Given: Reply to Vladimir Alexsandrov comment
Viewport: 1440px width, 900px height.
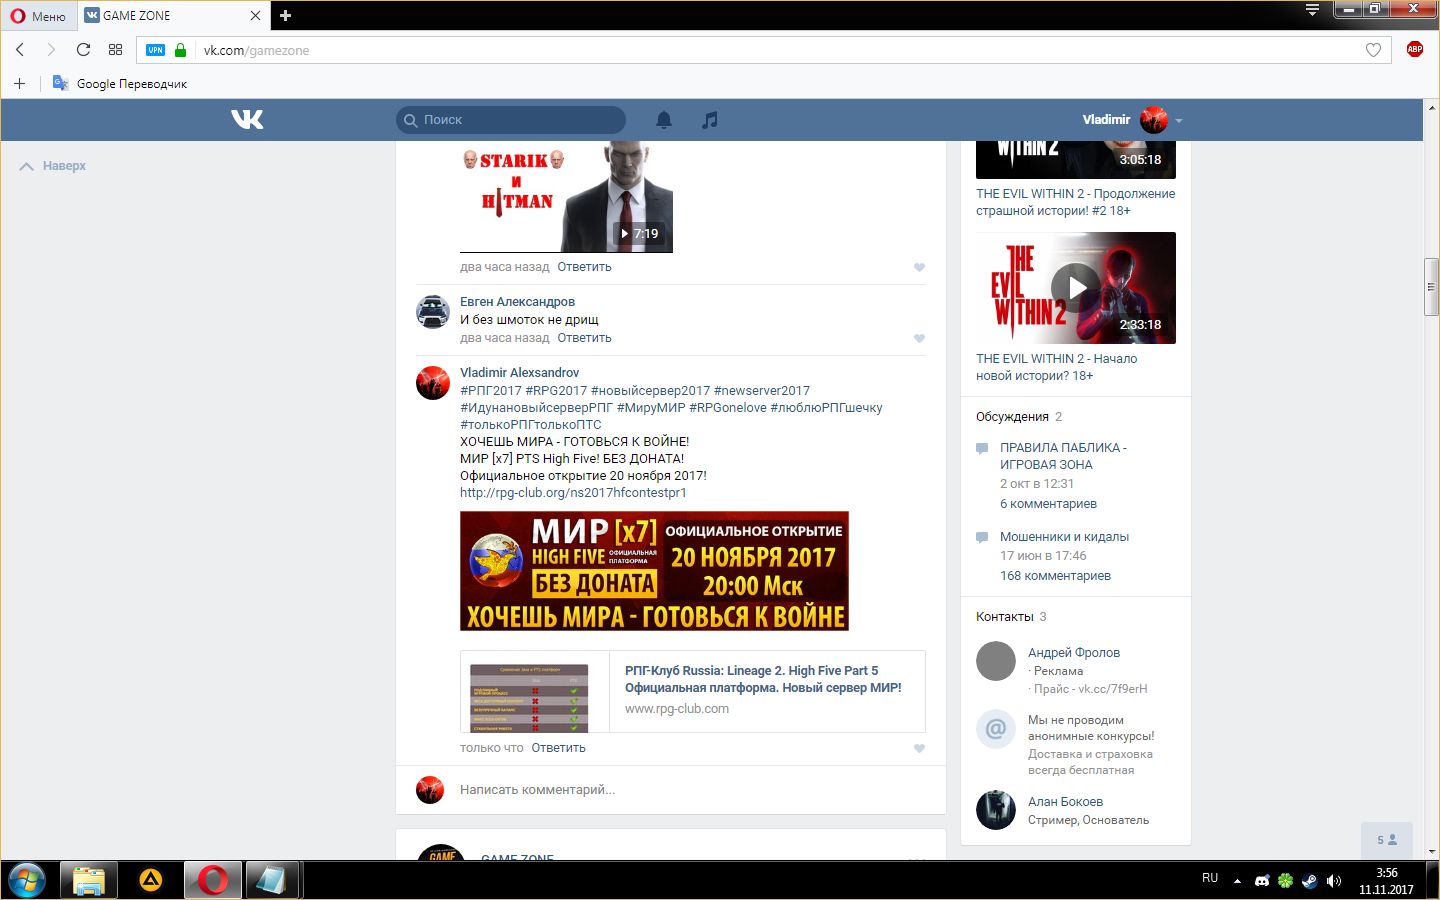Looking at the screenshot, I should coord(558,748).
